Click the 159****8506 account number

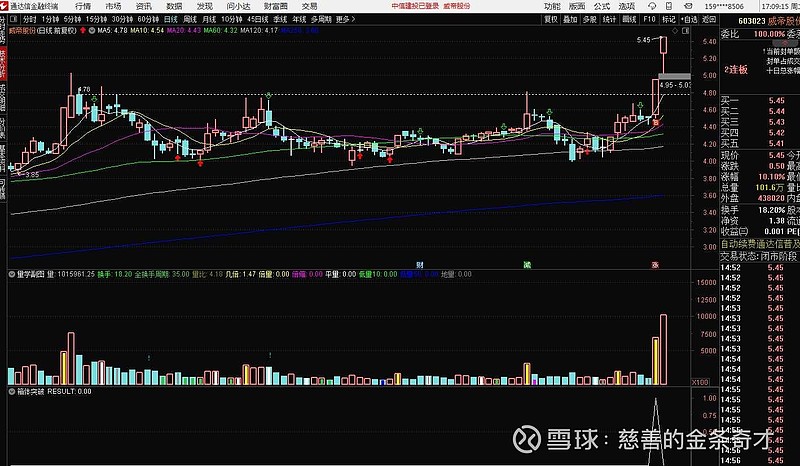(x=724, y=6)
